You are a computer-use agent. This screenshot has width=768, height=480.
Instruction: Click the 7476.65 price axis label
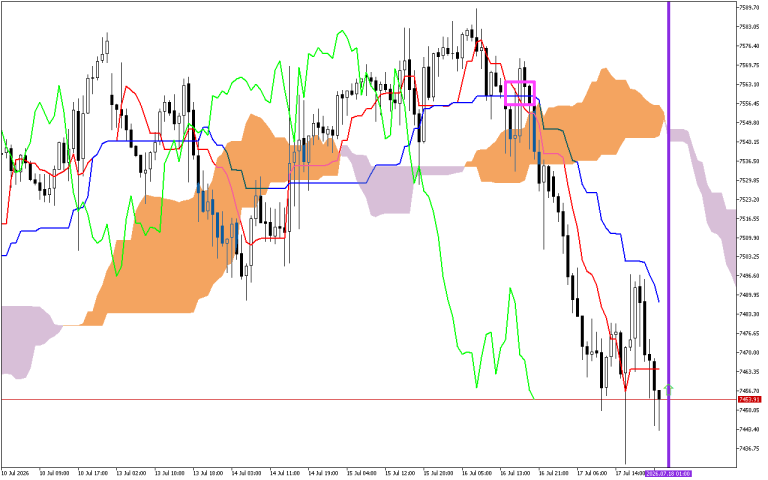[749, 333]
